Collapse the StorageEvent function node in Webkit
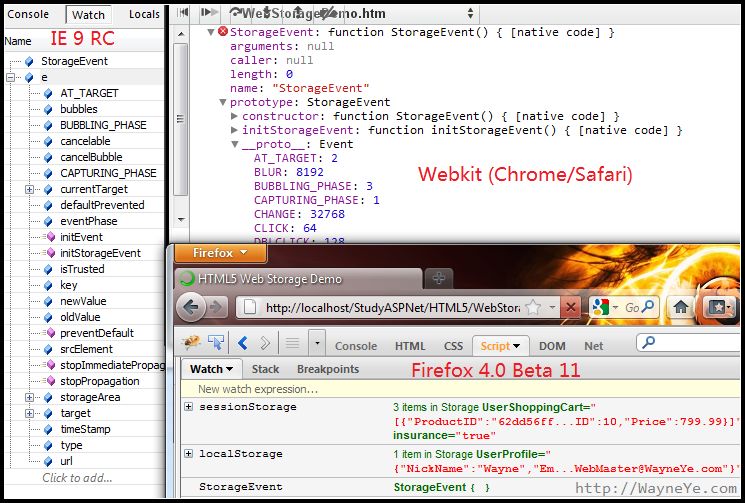 tap(211, 32)
